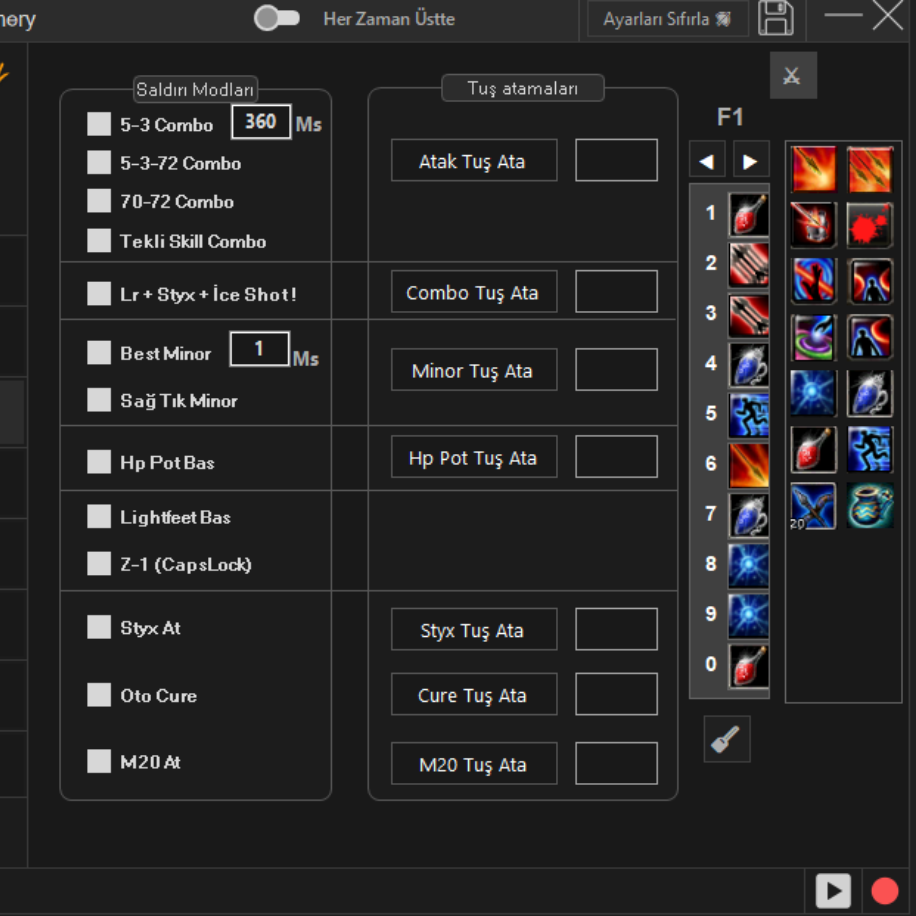
Task: Click the Hp Pot Tuş Ata button
Action: coord(474,457)
